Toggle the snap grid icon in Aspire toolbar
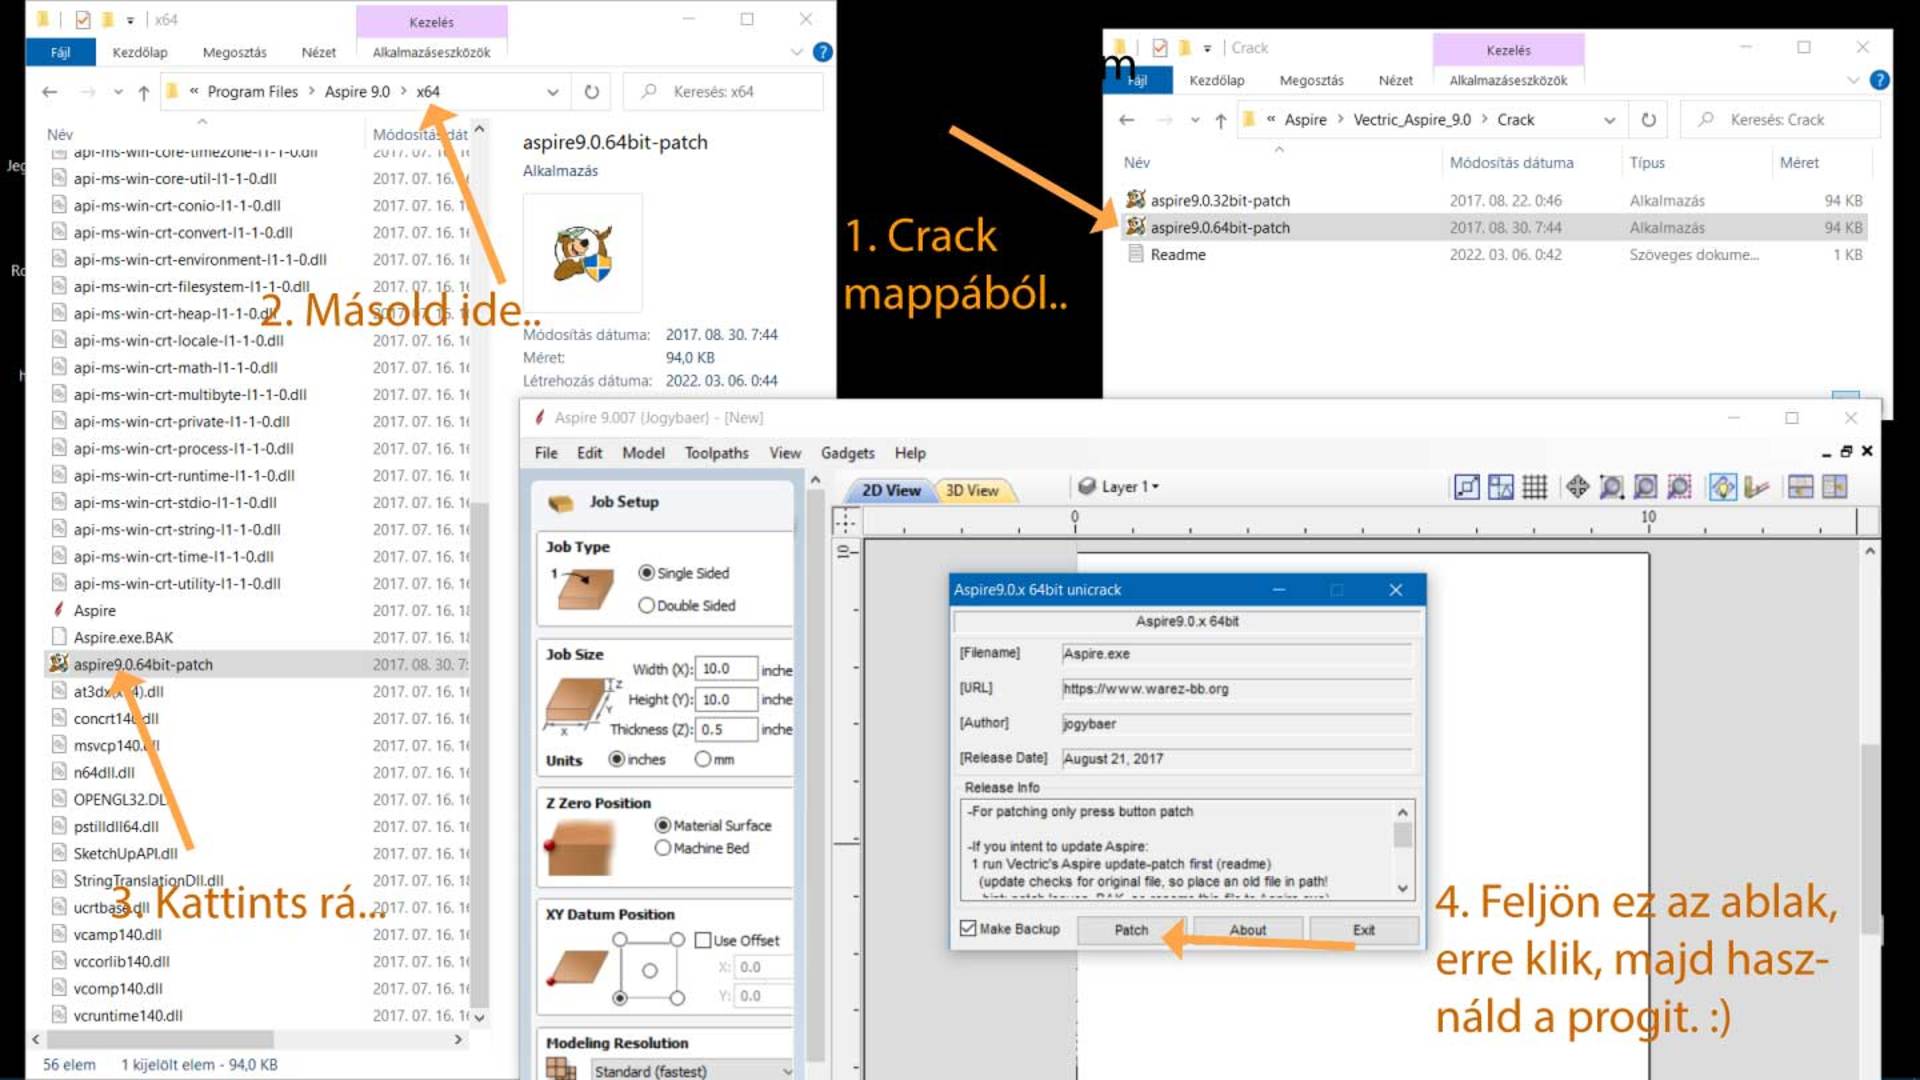Viewport: 1920px width, 1080px height. pos(1535,487)
